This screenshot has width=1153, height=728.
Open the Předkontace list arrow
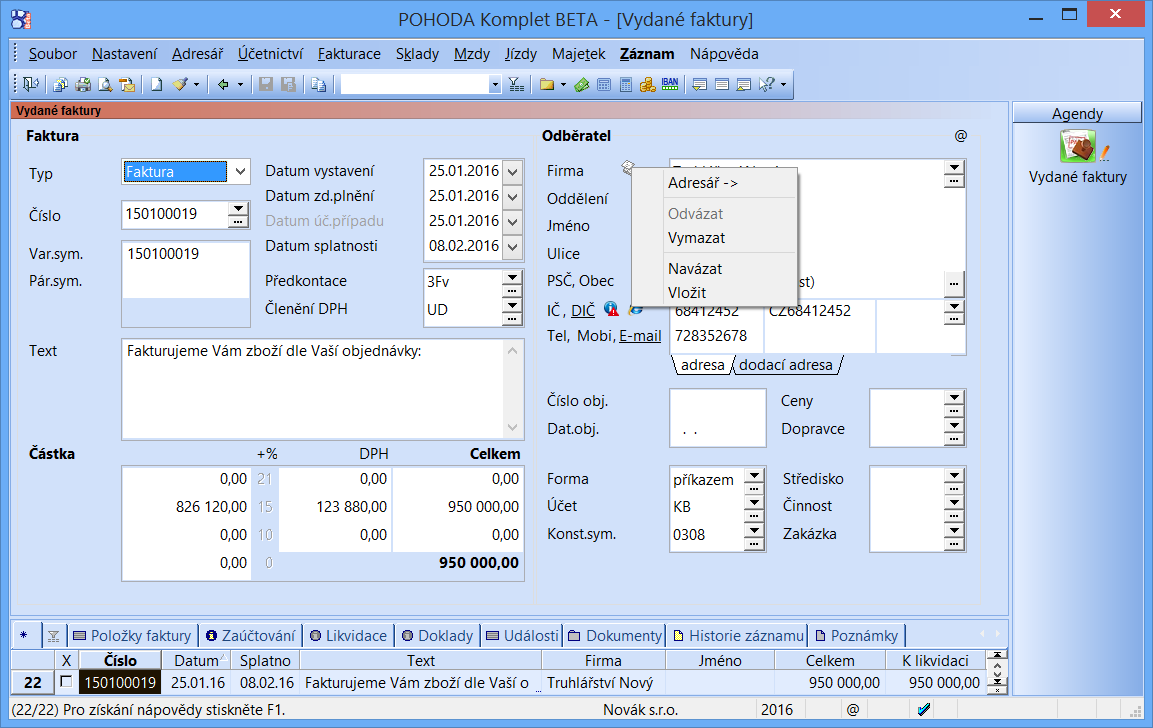tap(512, 276)
